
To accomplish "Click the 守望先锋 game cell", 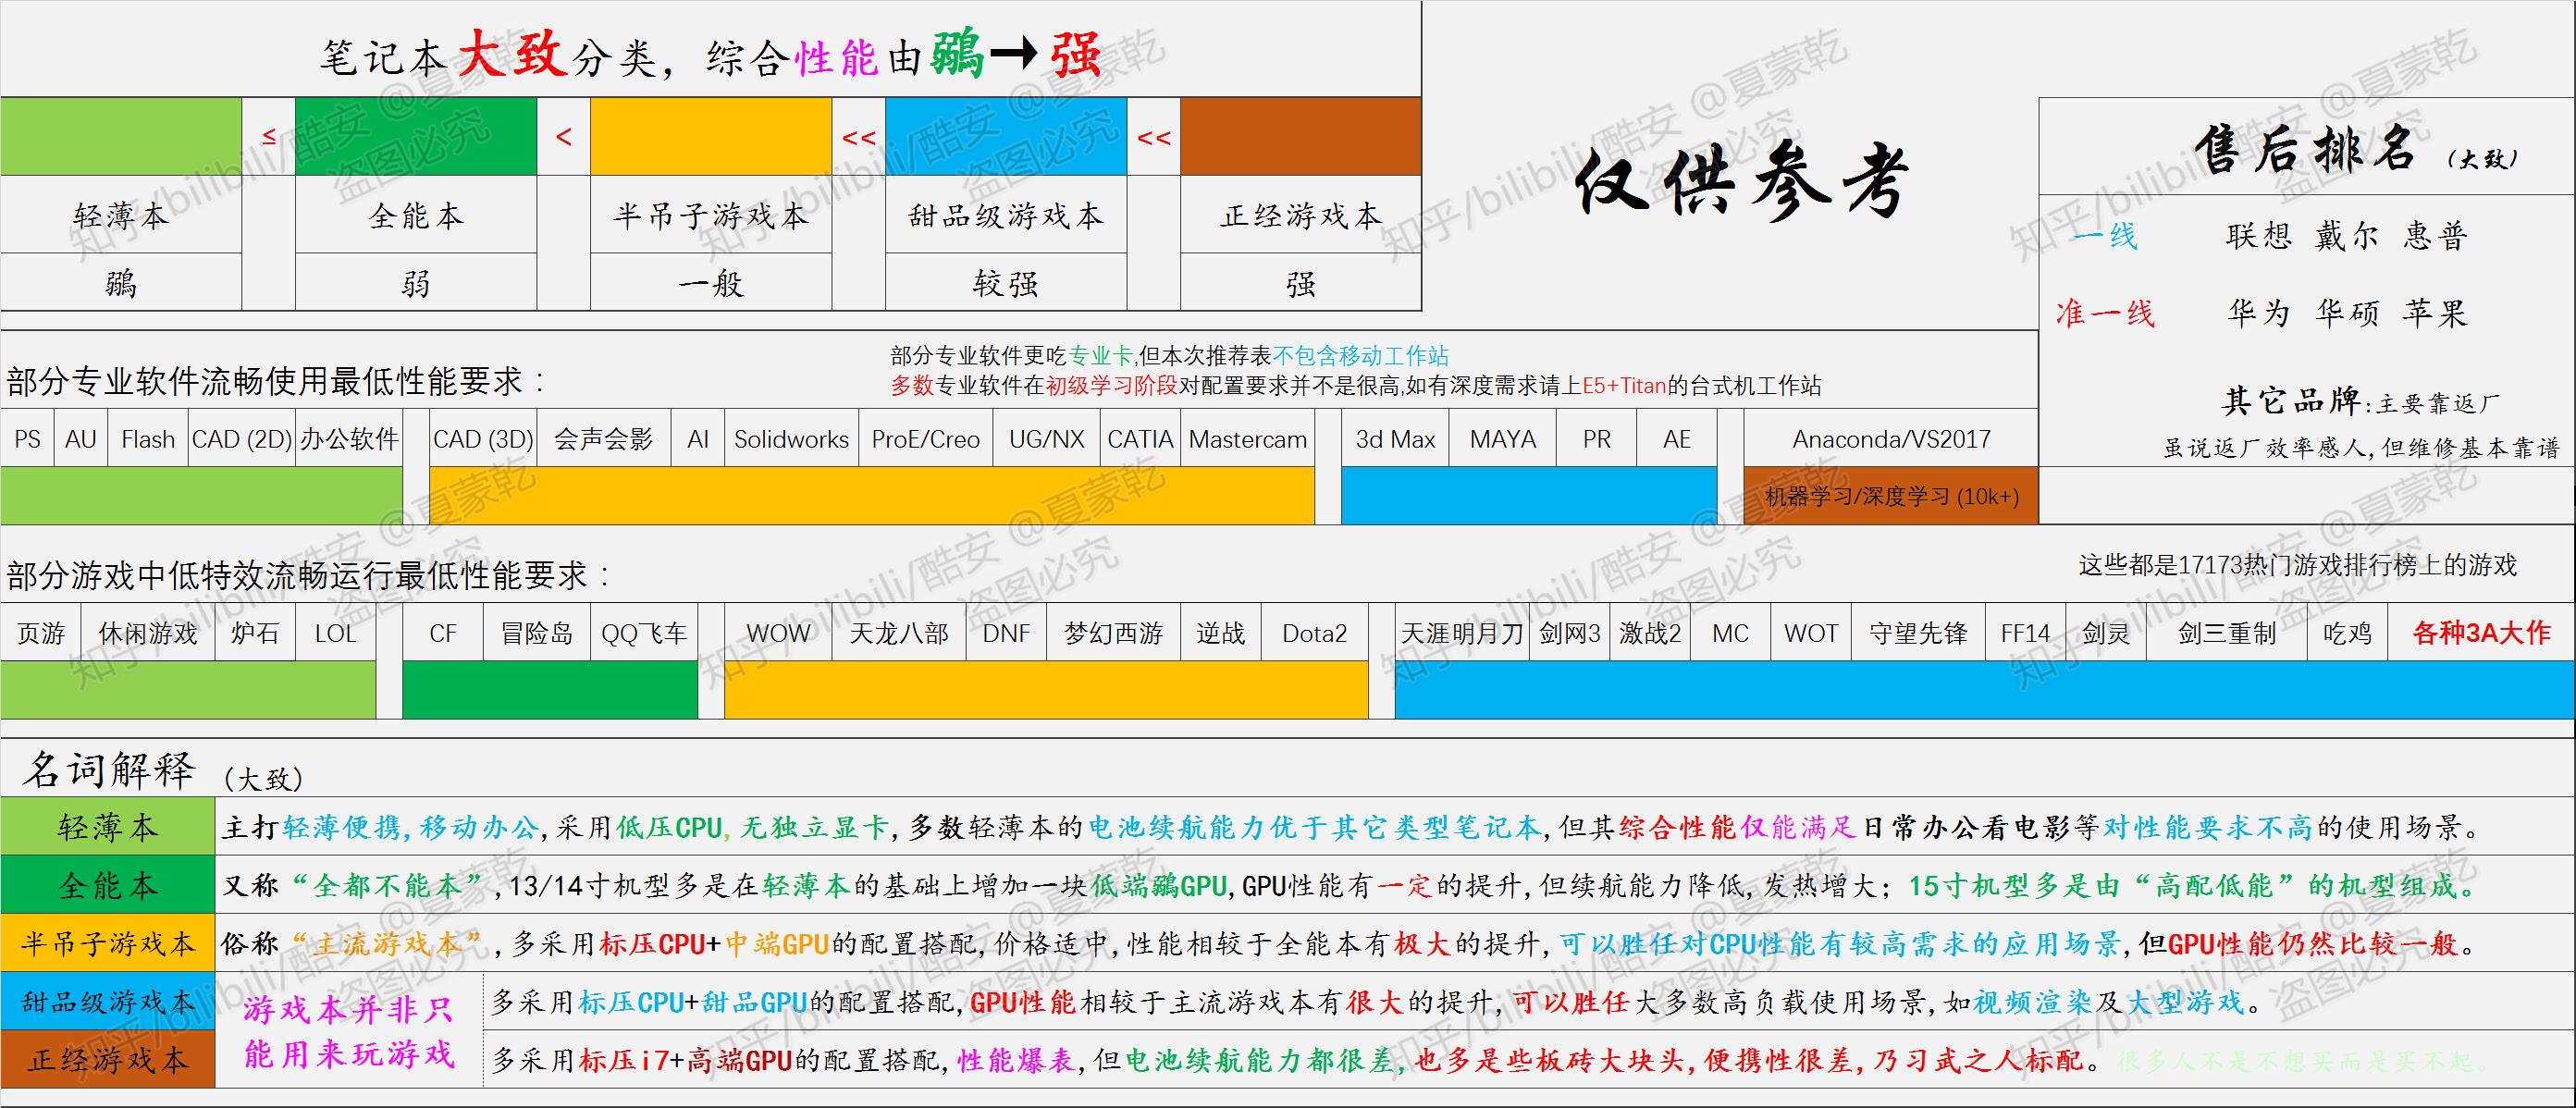I will point(1917,632).
